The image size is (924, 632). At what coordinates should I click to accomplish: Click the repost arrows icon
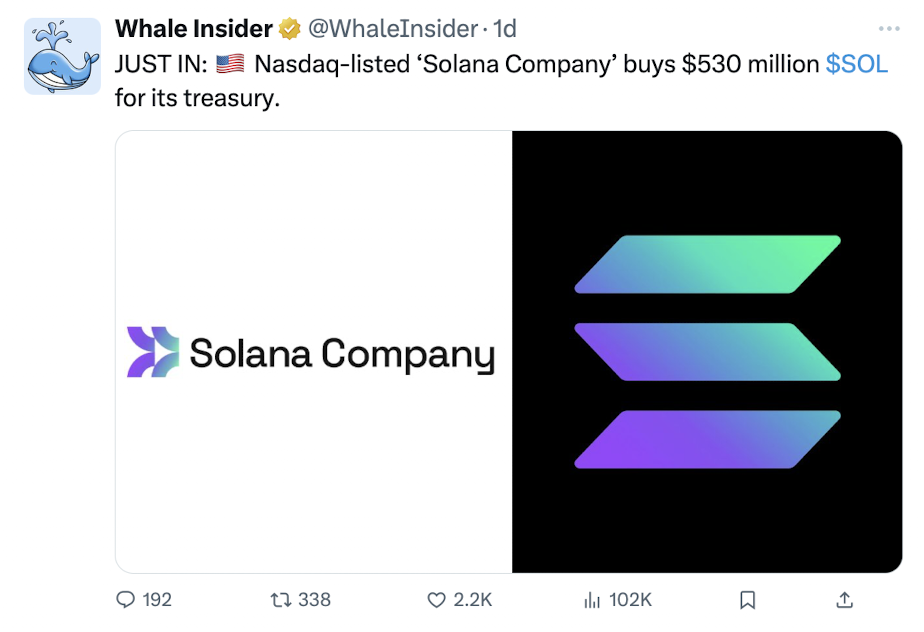pyautogui.click(x=281, y=600)
